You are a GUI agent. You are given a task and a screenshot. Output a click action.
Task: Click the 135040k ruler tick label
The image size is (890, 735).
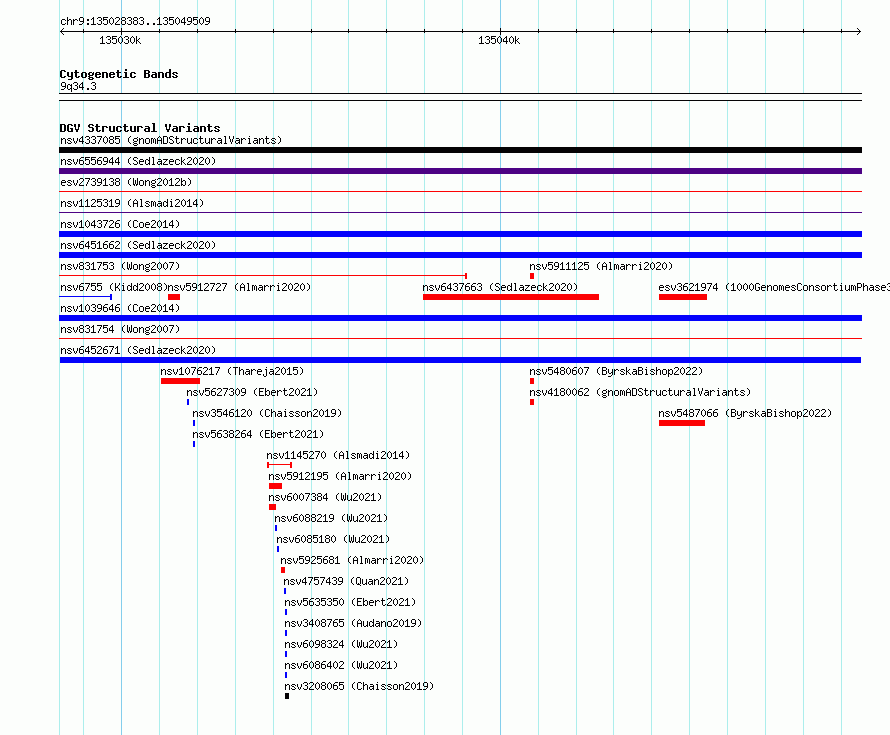[x=499, y=40]
